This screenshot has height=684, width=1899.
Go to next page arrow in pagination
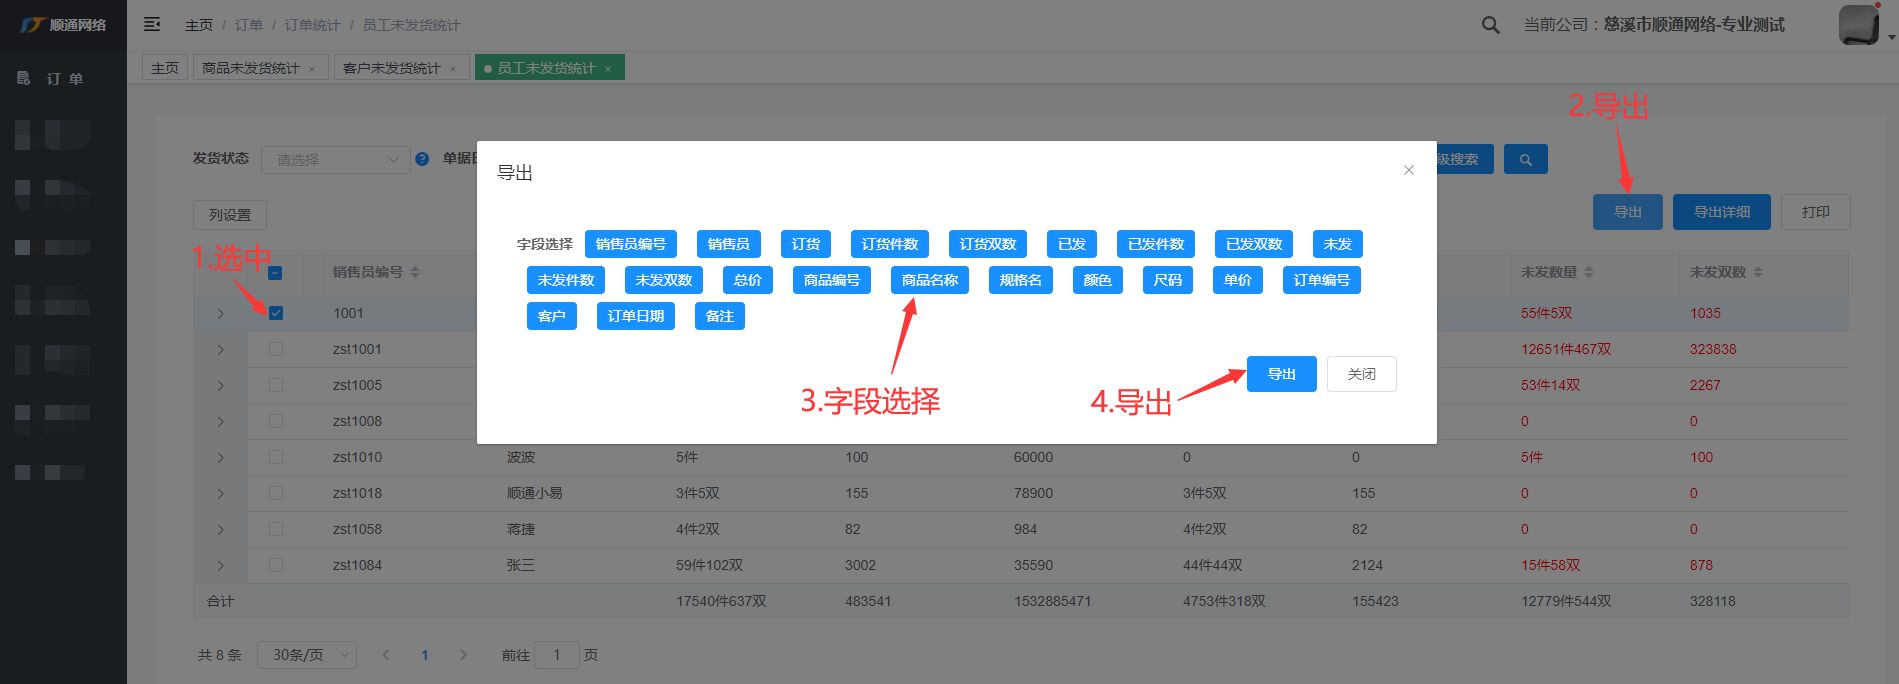pyautogui.click(x=463, y=655)
